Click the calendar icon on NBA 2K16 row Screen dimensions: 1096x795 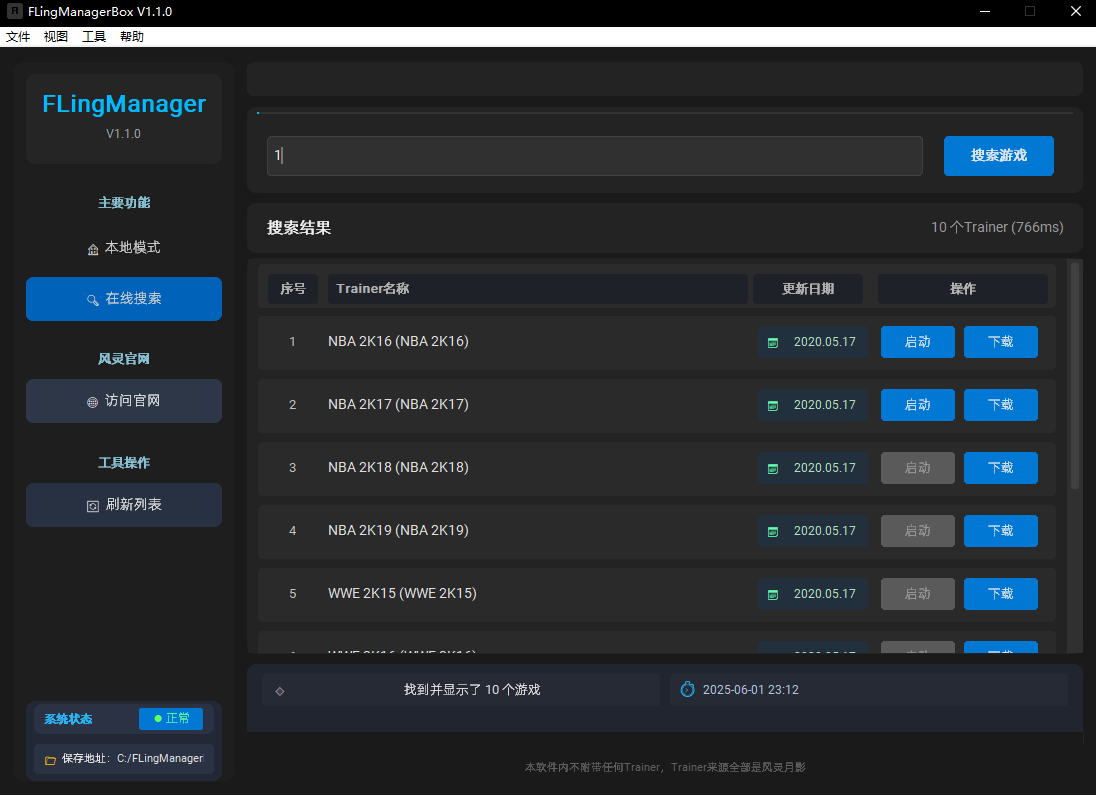click(x=773, y=343)
